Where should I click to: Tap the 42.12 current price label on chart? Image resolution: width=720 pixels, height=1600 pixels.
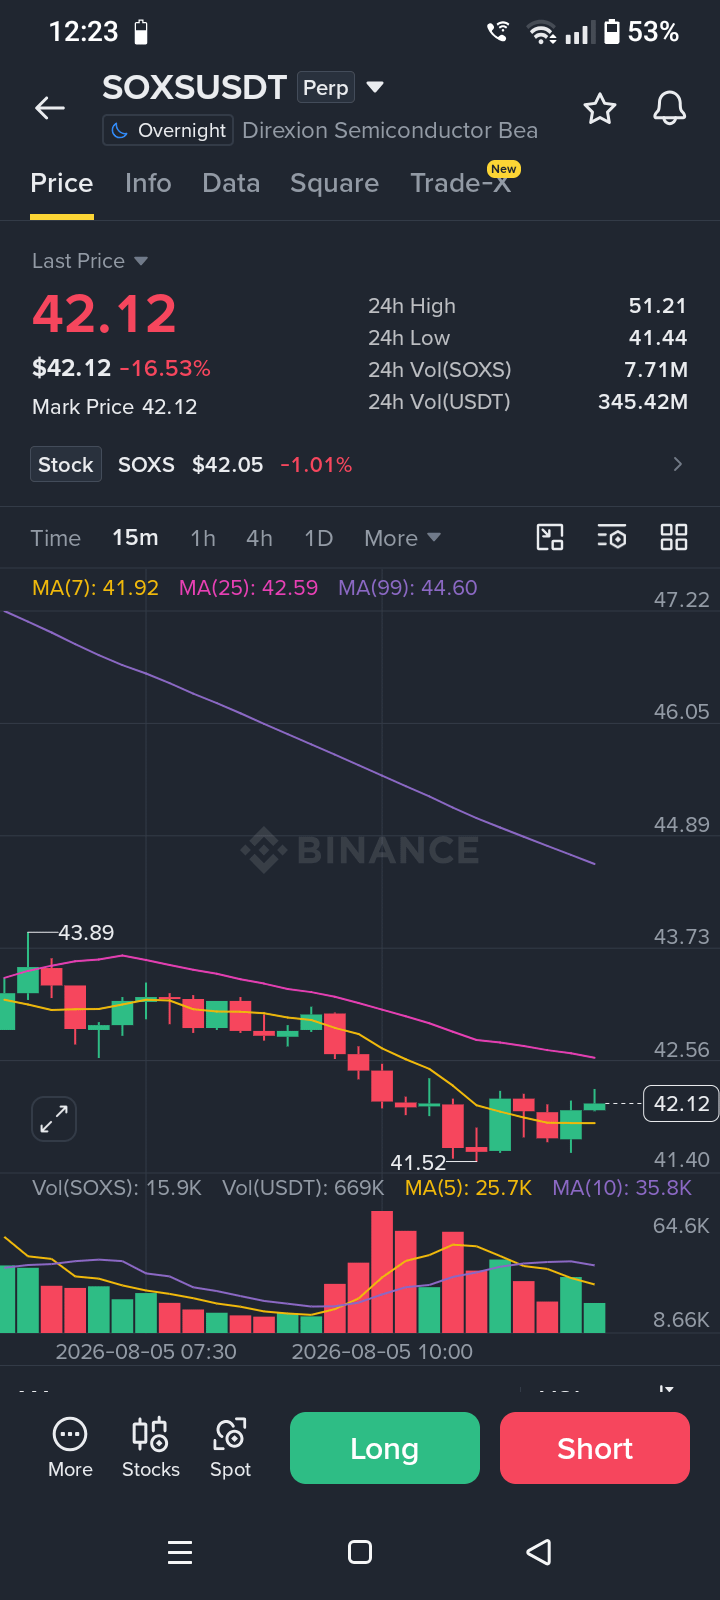coord(681,1104)
